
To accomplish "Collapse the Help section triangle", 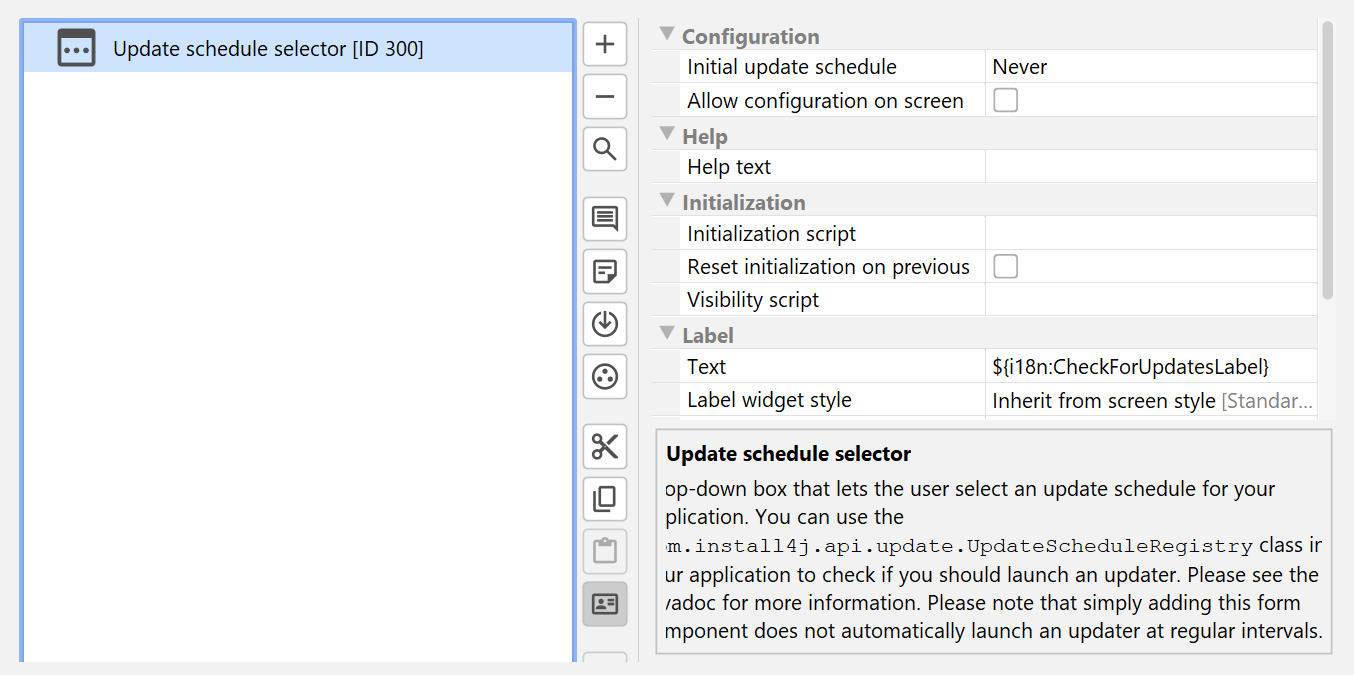I will (x=667, y=135).
